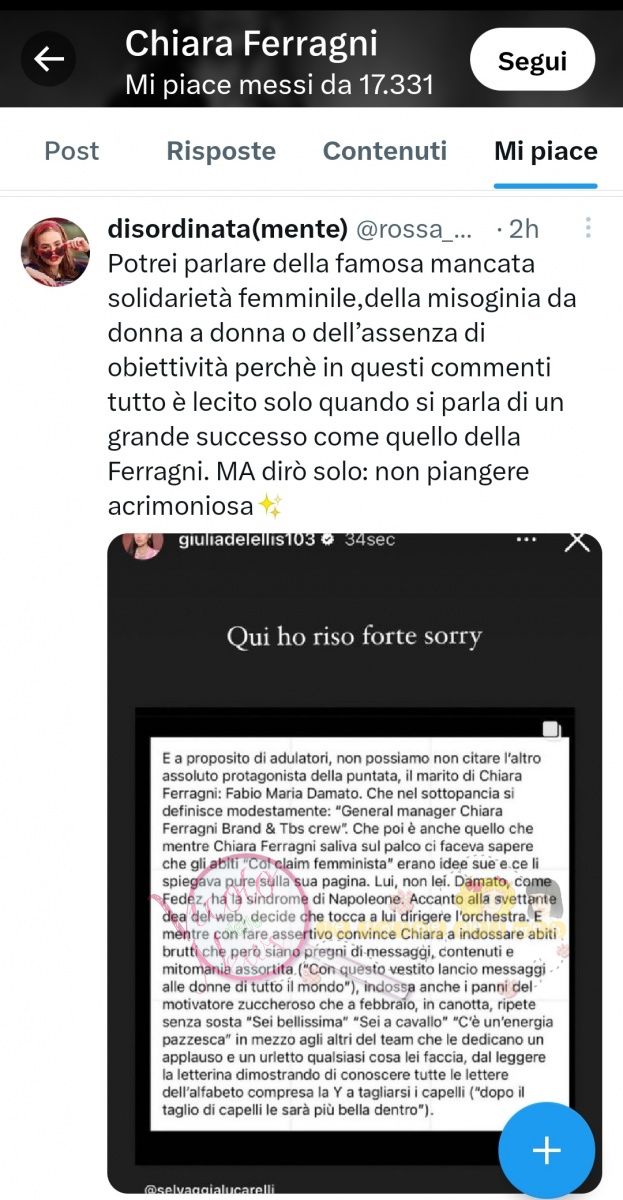Close the story with the X icon
The image size is (623, 1200).
tap(576, 541)
